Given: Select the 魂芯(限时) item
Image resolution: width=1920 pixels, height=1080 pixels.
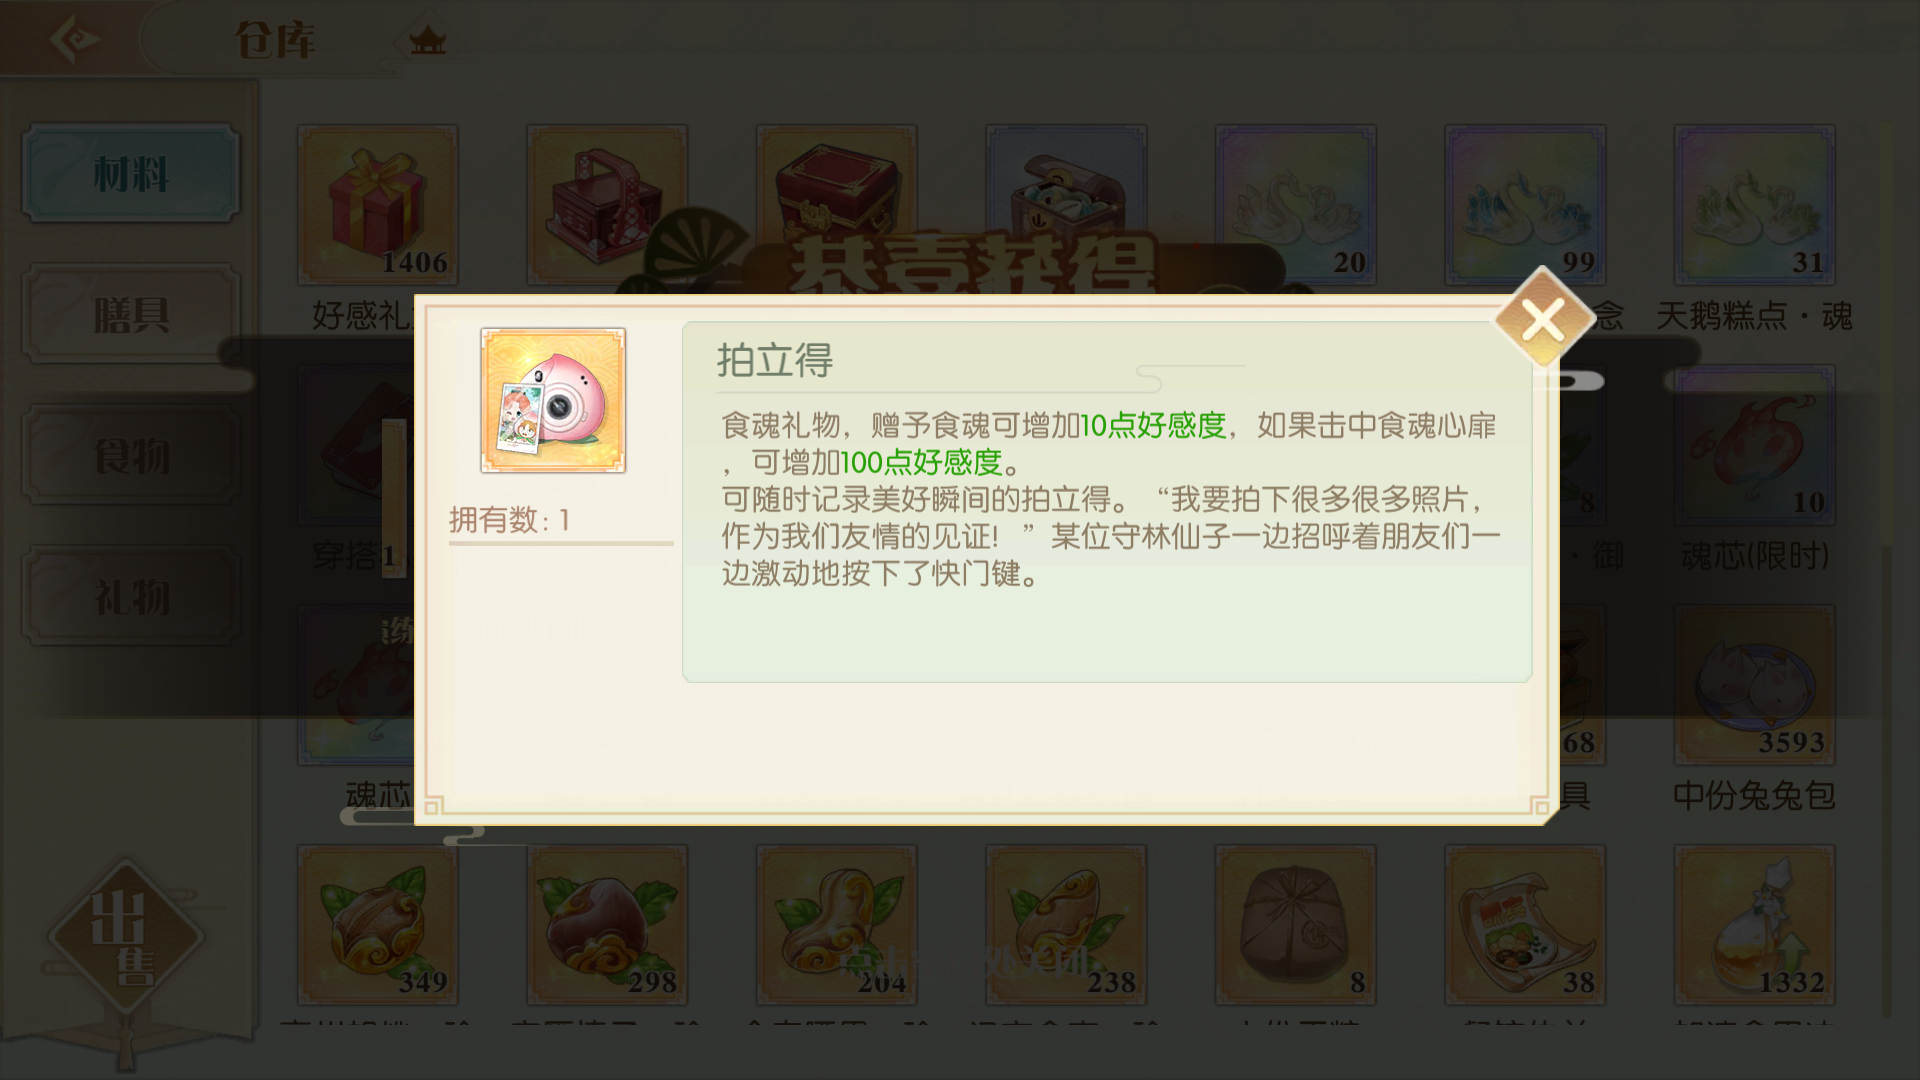Looking at the screenshot, I should [1755, 445].
